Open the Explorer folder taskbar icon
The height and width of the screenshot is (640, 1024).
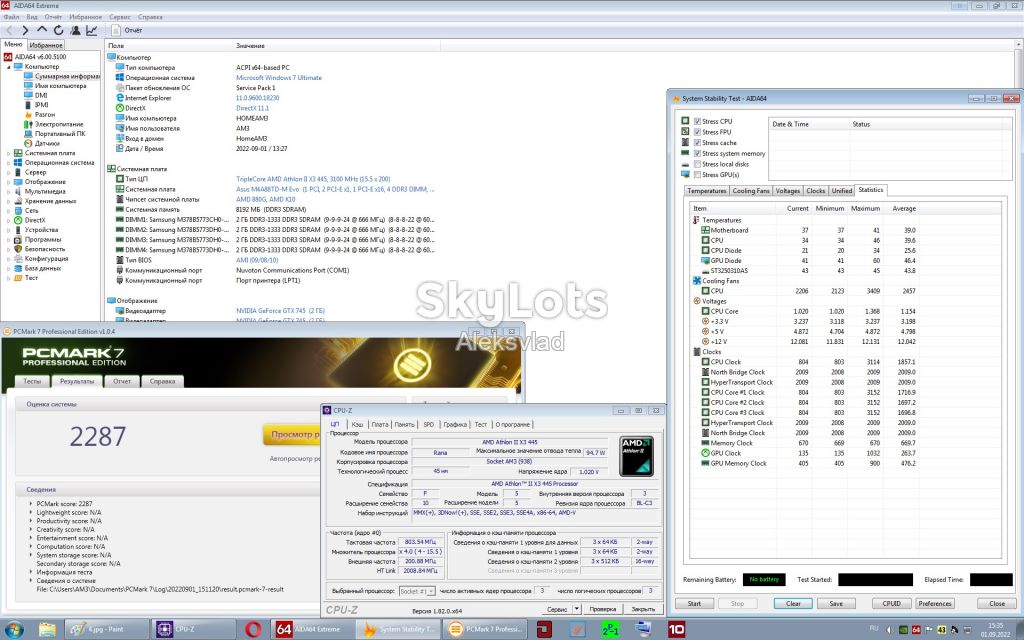pos(47,629)
